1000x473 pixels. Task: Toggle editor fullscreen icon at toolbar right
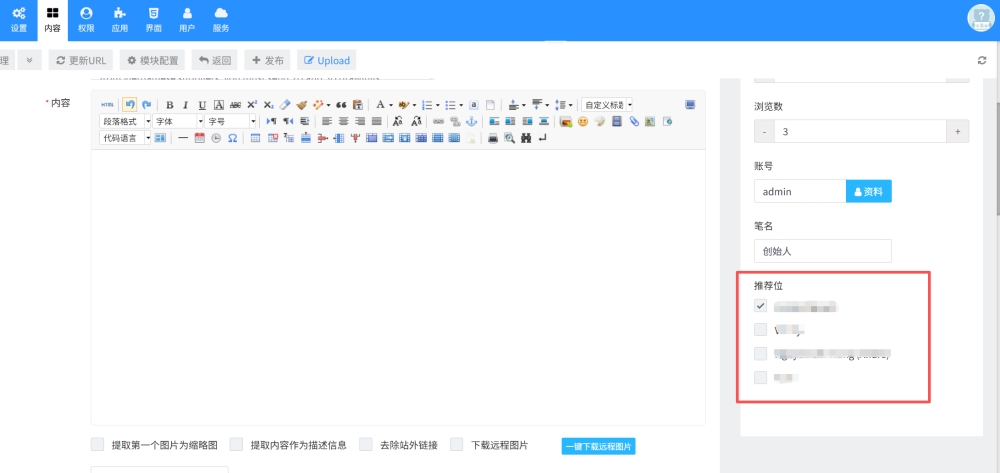[689, 104]
